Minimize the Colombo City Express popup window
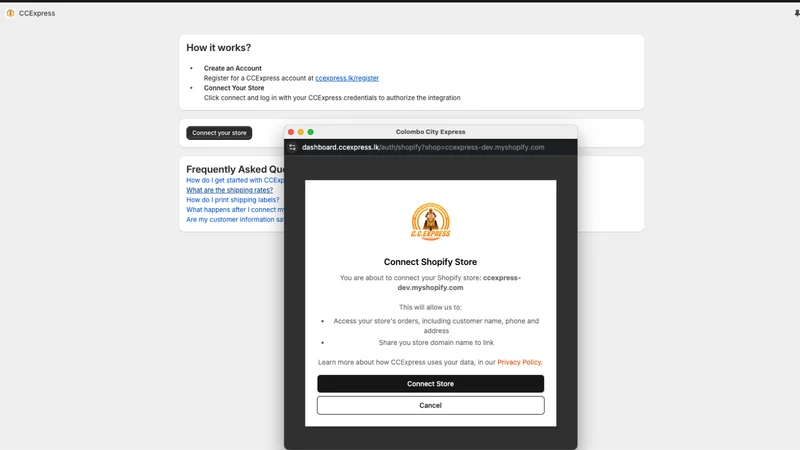Screen dimensions: 800x450 click(x=301, y=132)
